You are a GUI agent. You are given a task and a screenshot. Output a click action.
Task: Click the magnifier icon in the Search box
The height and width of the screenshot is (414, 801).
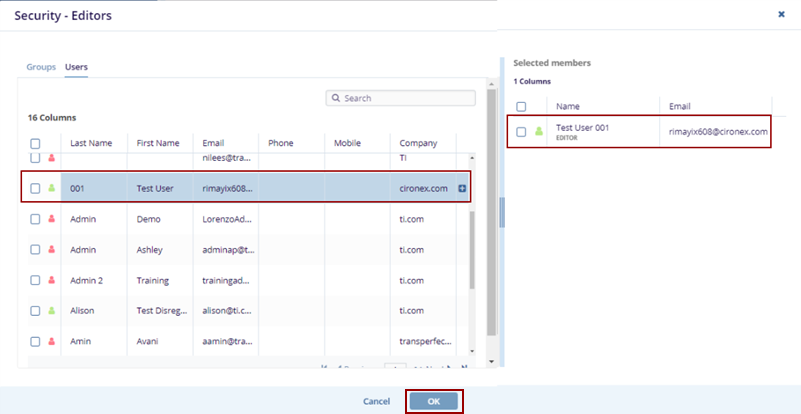[336, 98]
